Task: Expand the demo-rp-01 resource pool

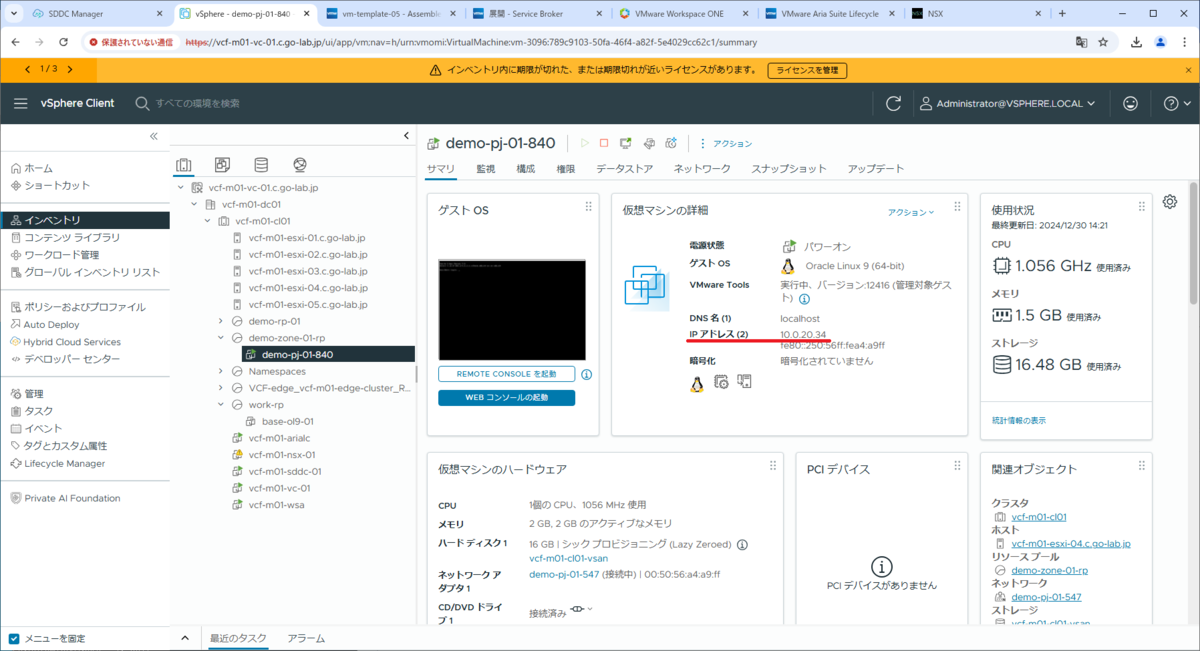Action: (220, 321)
